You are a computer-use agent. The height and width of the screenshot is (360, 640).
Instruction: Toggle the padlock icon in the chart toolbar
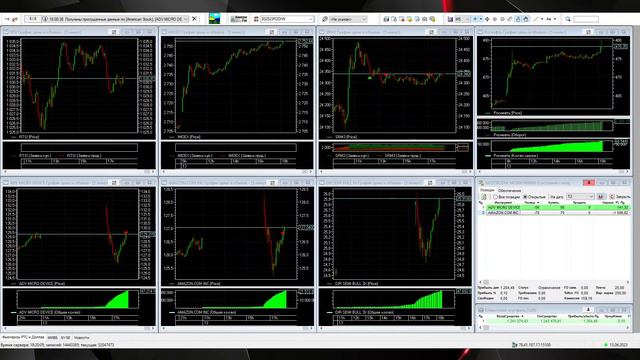coord(518,19)
